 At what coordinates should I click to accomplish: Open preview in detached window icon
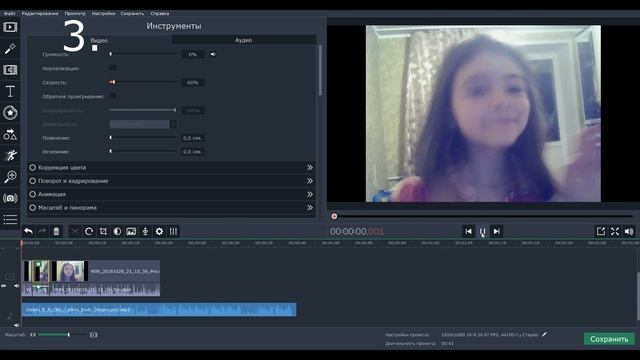click(601, 231)
